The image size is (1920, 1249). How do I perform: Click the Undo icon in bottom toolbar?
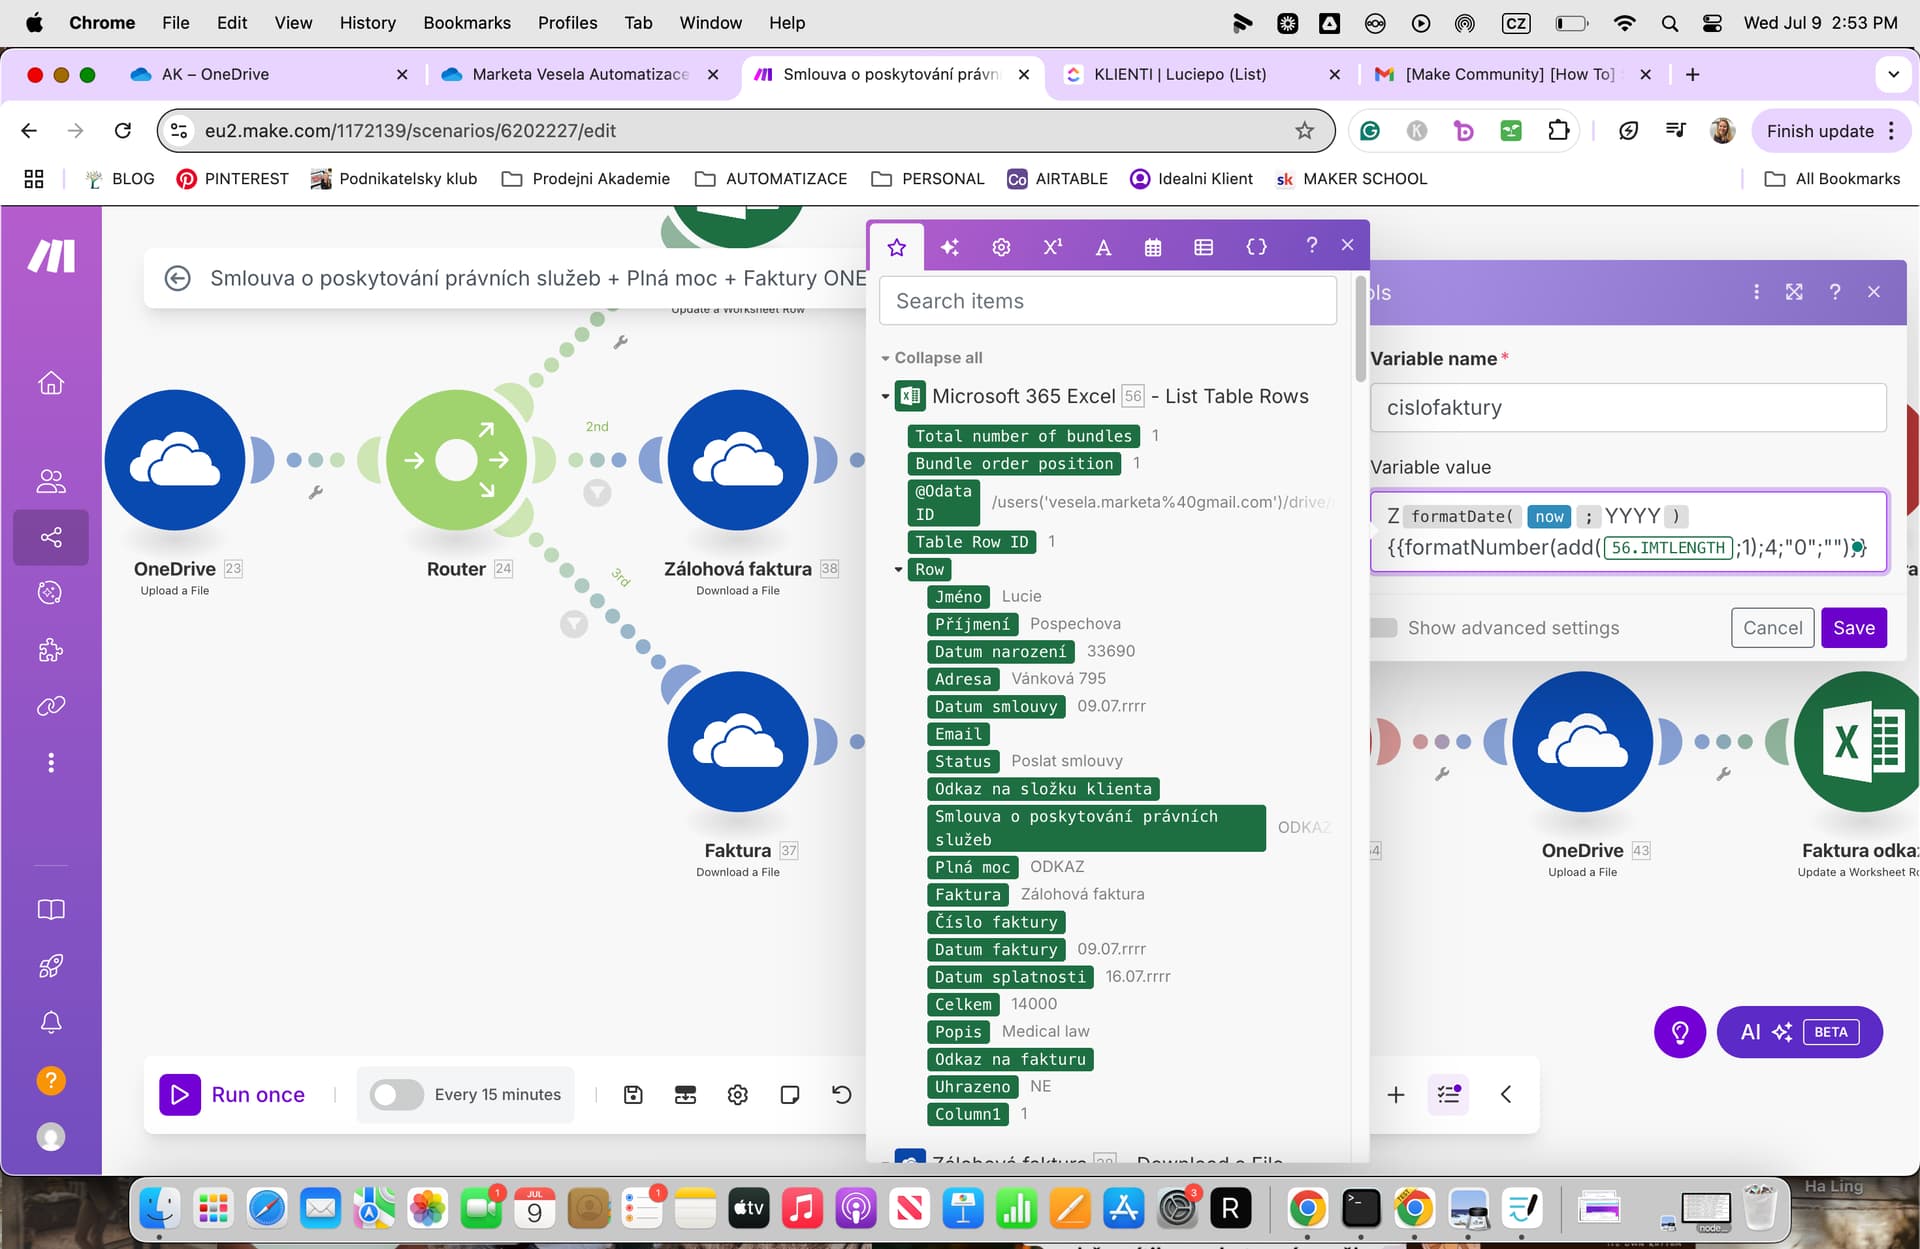click(841, 1095)
